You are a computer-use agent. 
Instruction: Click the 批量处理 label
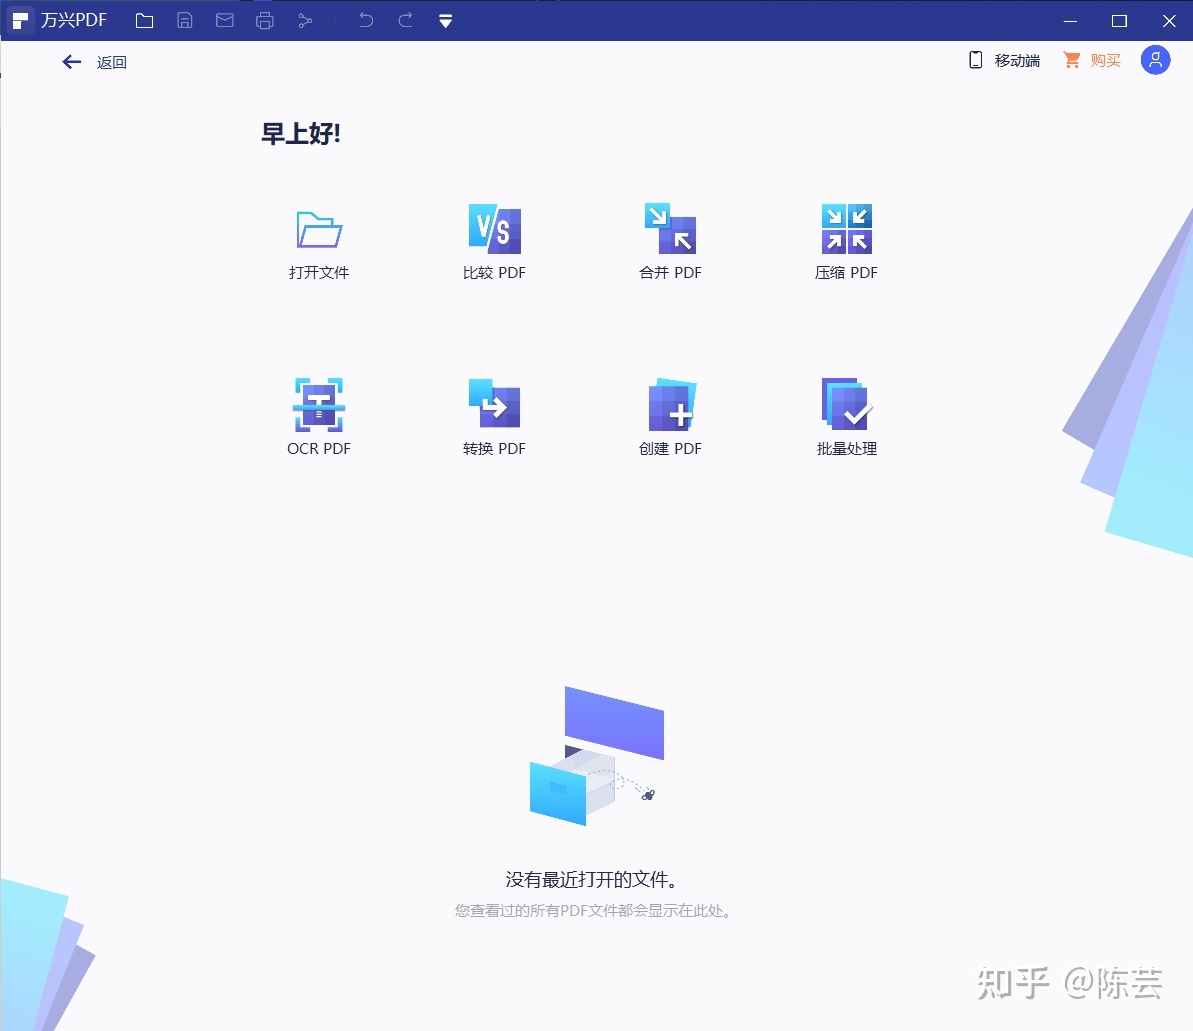[847, 449]
